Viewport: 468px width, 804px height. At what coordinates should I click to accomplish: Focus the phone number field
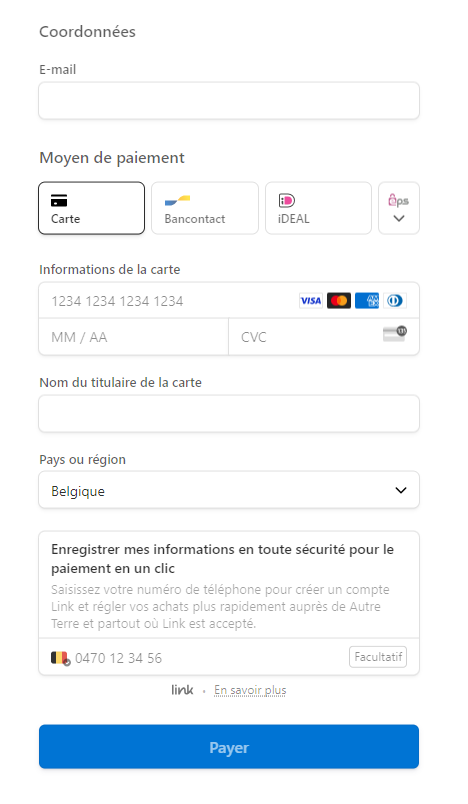pos(210,658)
